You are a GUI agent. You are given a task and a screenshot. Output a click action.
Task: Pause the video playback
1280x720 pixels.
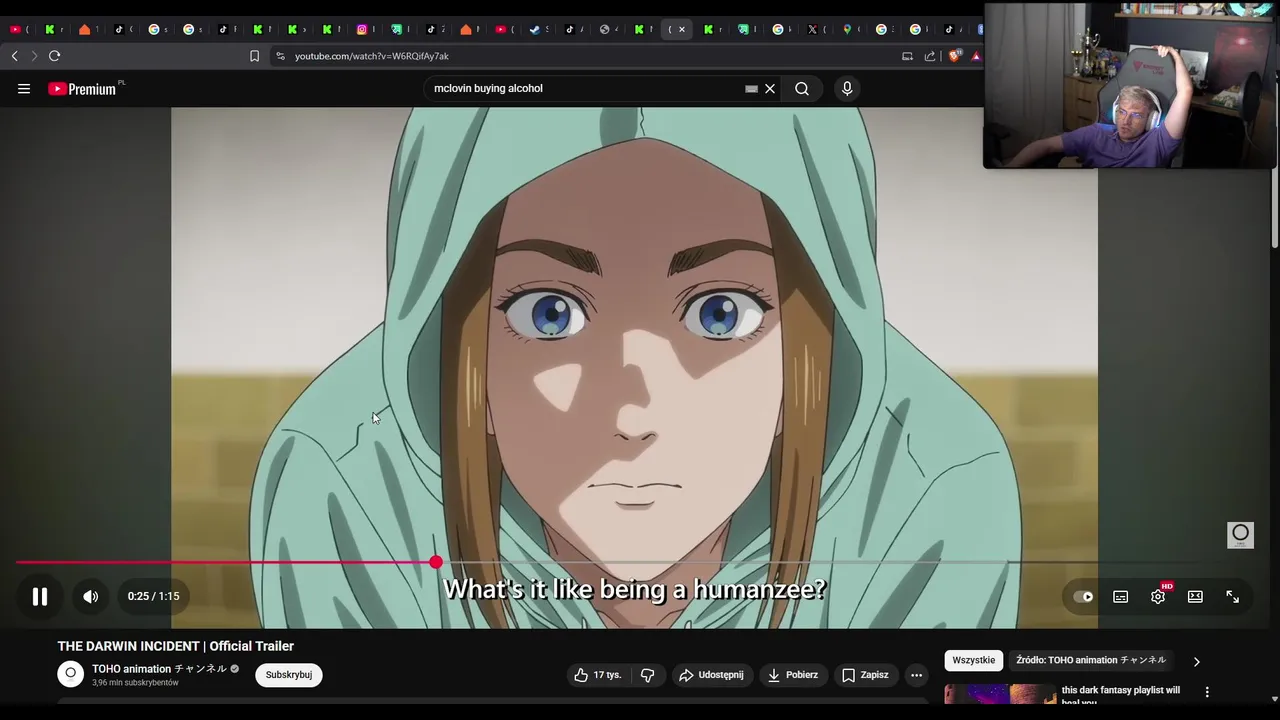tap(39, 597)
